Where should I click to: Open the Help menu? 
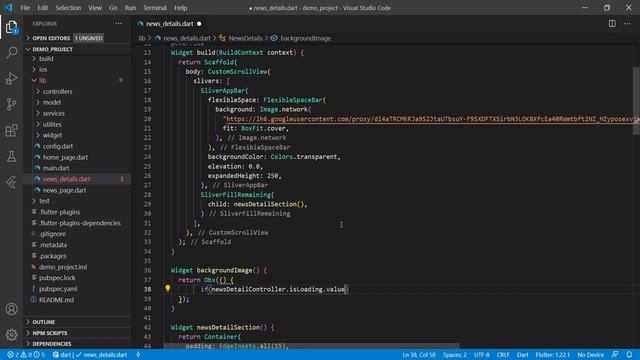click(x=180, y=8)
